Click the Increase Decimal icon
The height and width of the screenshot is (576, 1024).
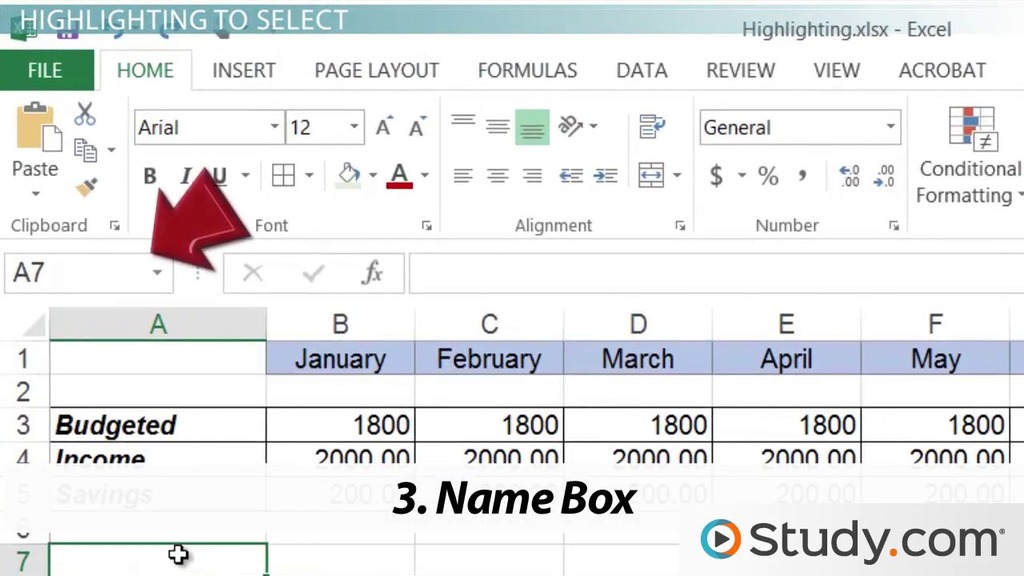(x=848, y=176)
